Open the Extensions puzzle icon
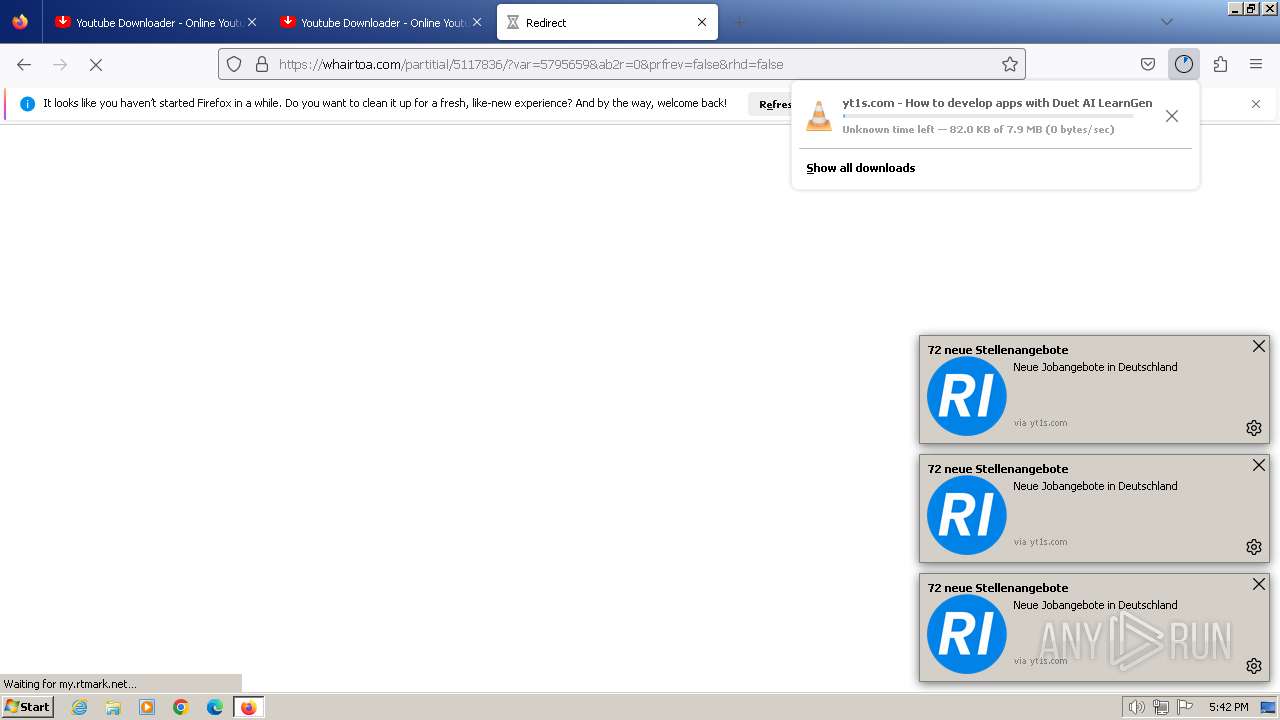 [x=1220, y=64]
